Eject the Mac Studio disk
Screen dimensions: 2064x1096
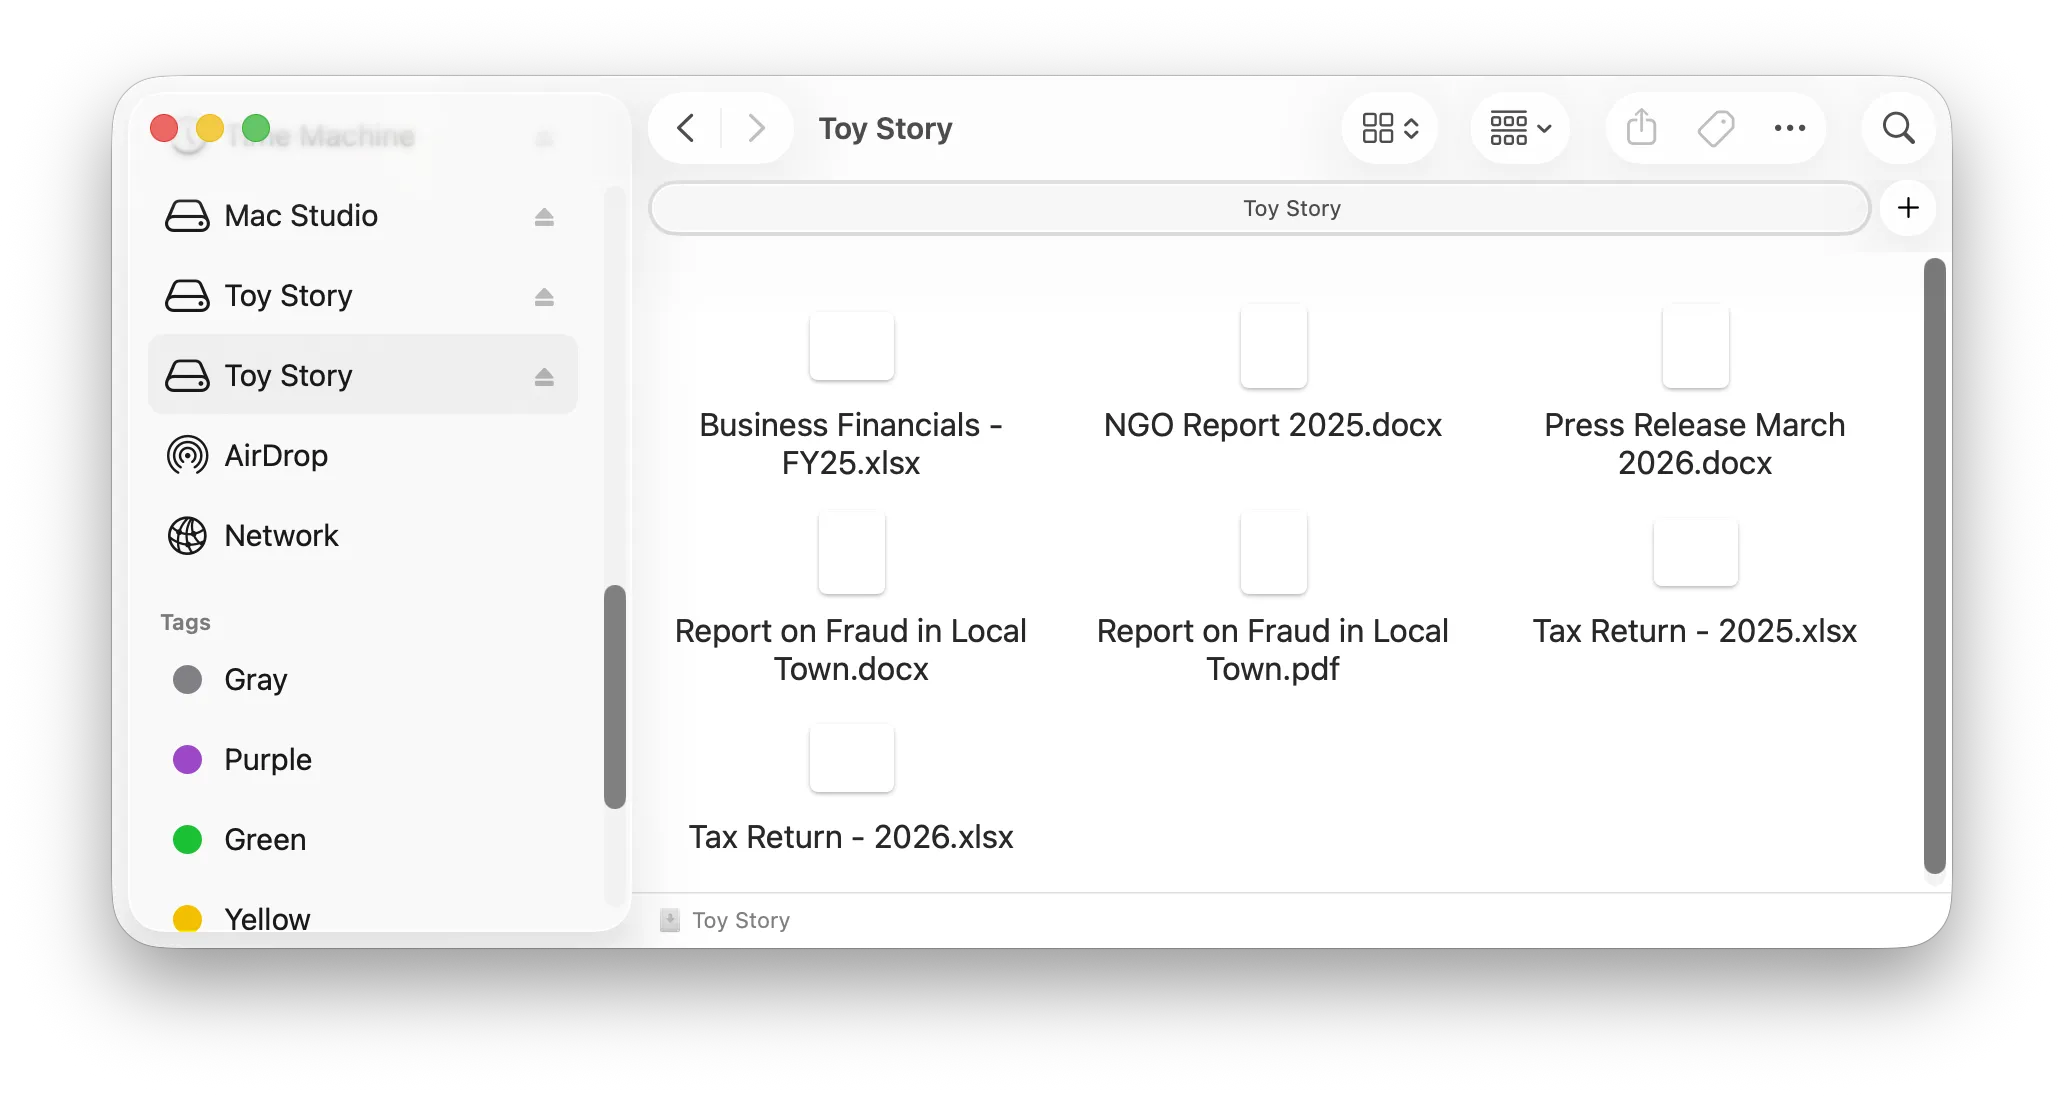[x=544, y=216]
